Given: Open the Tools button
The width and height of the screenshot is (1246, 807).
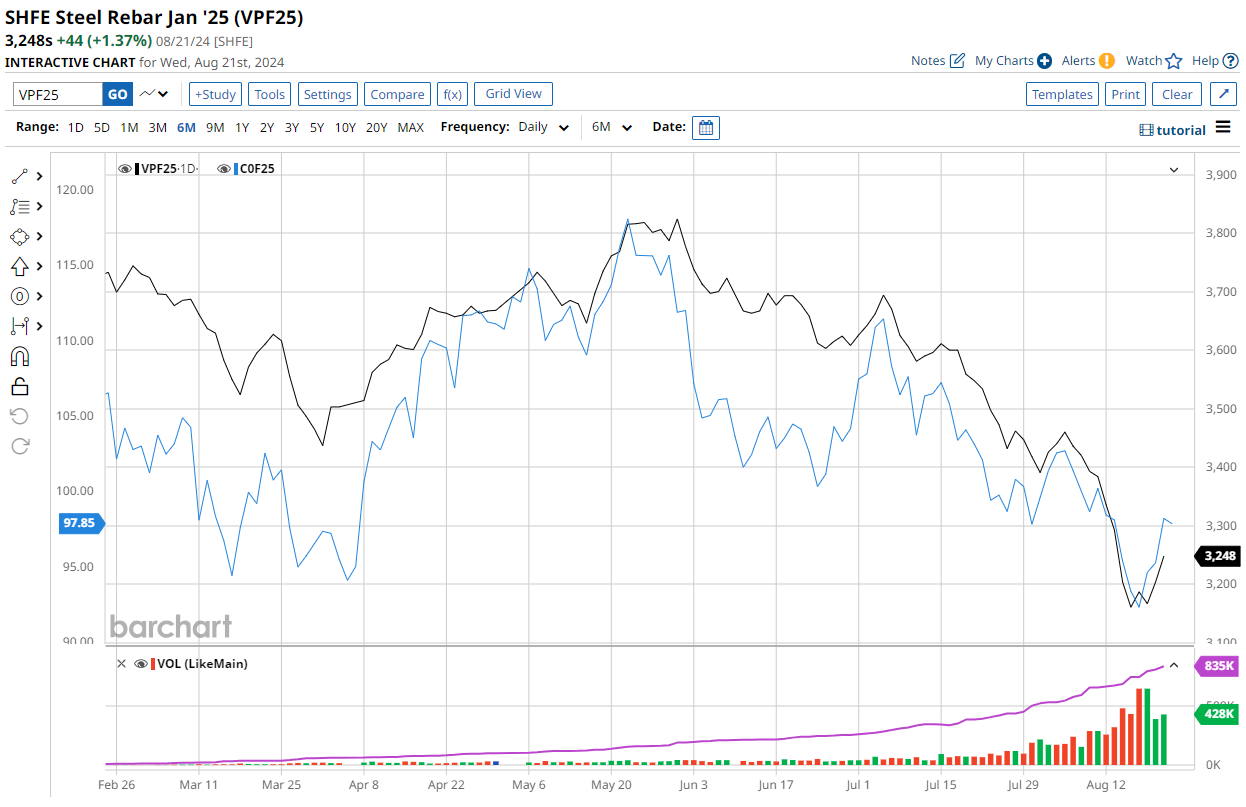Looking at the screenshot, I should tap(269, 94).
